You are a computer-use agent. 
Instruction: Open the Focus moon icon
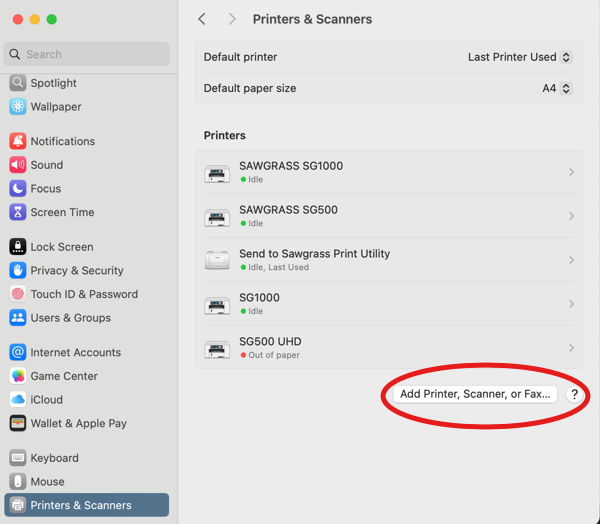pos(18,188)
